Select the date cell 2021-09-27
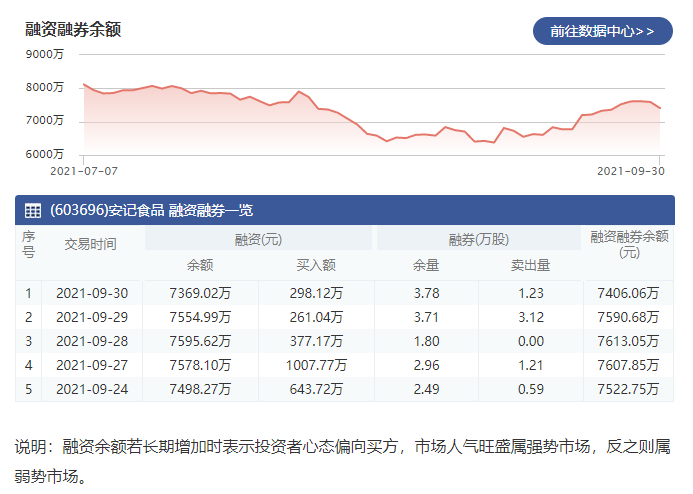The image size is (693, 494). [92, 365]
